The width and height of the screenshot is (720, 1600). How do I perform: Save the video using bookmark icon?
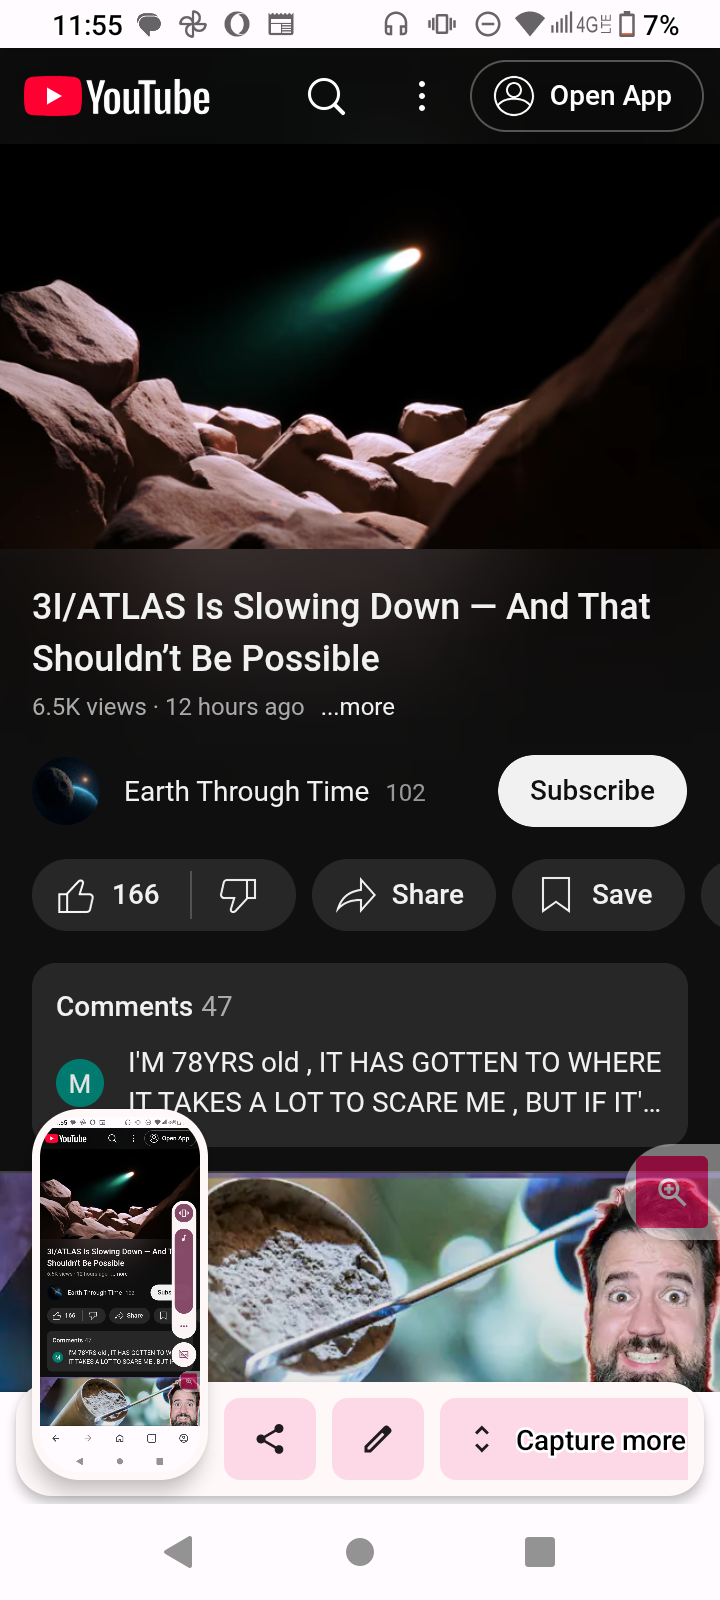[598, 895]
